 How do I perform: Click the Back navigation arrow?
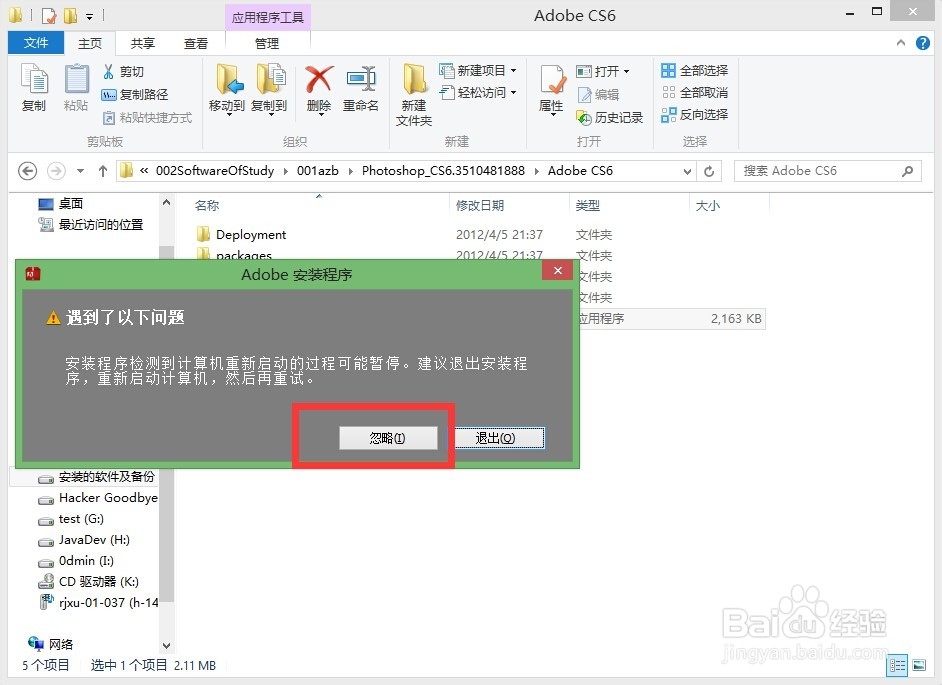point(27,171)
